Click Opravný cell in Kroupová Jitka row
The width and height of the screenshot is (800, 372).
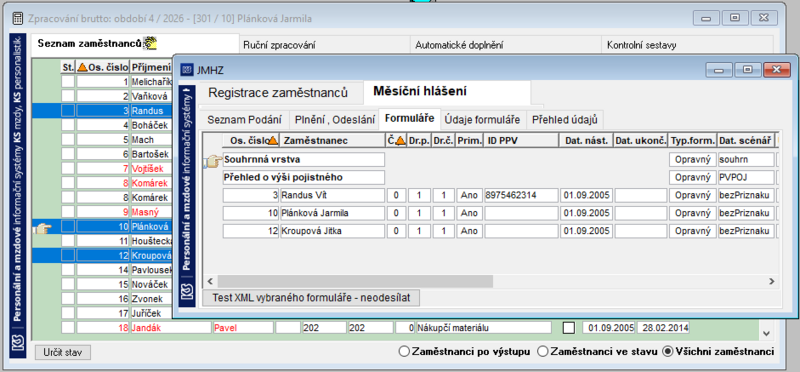(x=692, y=231)
